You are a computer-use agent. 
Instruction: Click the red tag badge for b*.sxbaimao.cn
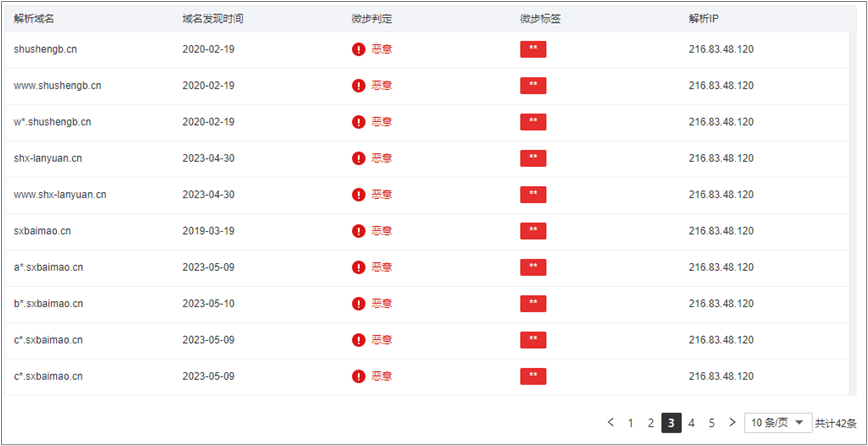pos(533,304)
